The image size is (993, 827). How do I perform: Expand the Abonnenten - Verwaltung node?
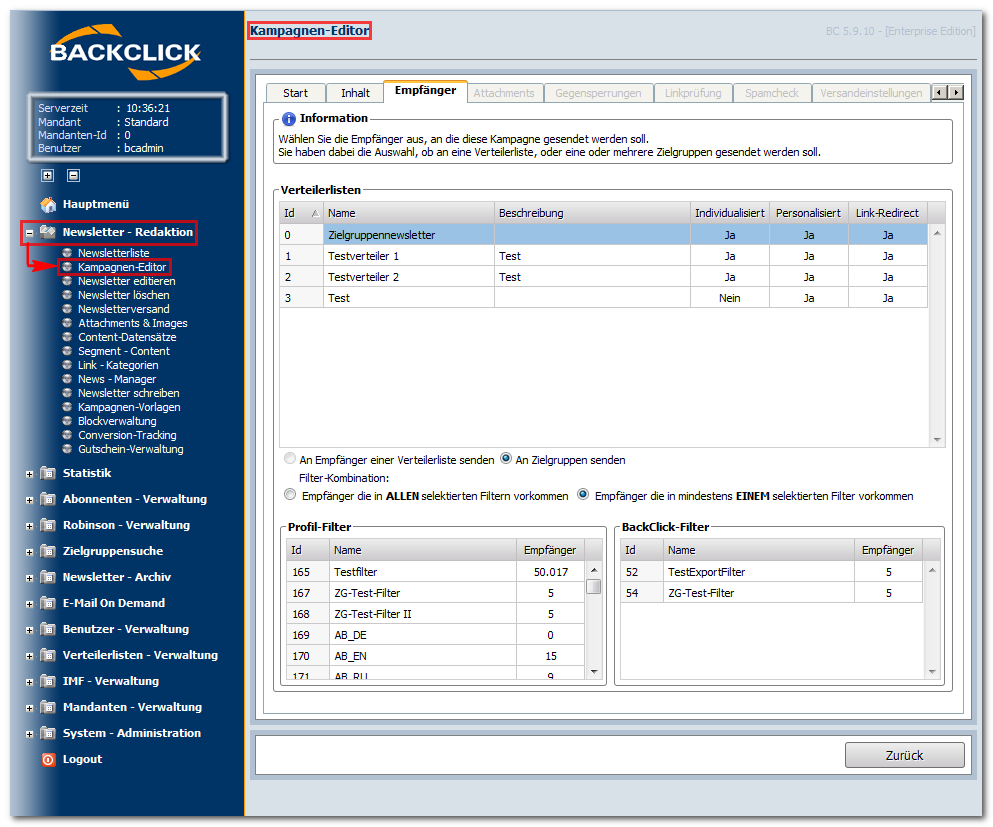click(x=29, y=500)
